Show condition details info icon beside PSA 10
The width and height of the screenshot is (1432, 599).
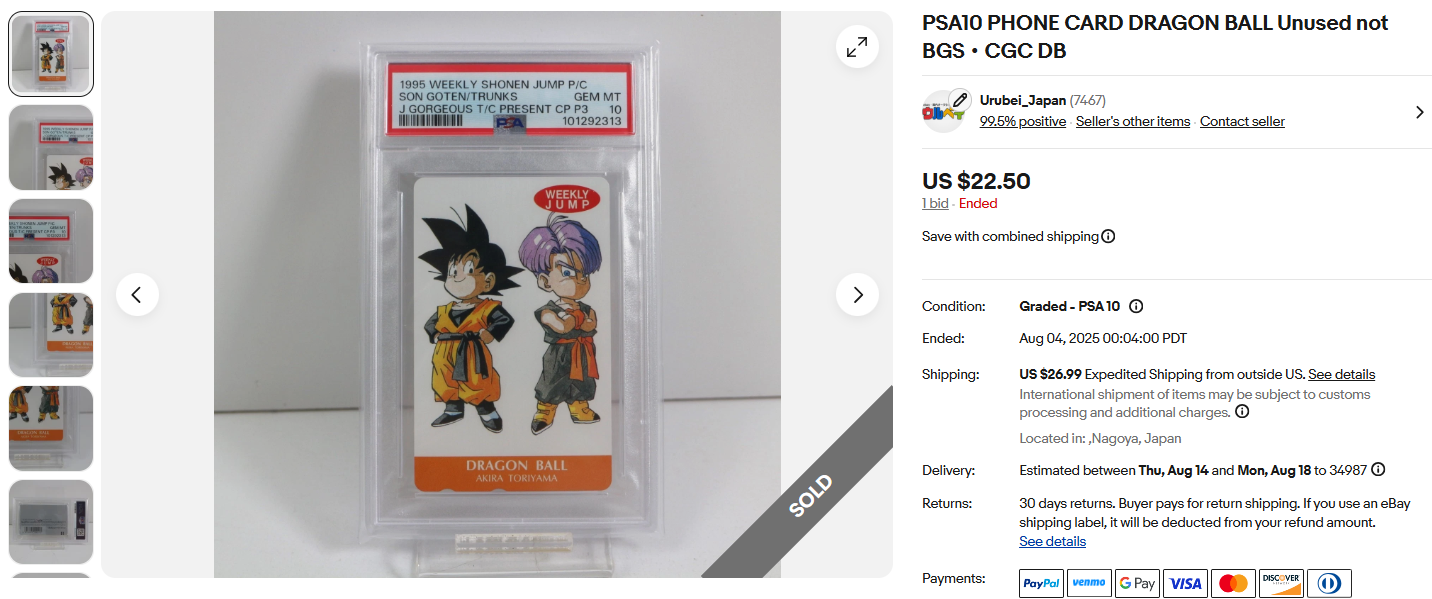[x=1136, y=307]
